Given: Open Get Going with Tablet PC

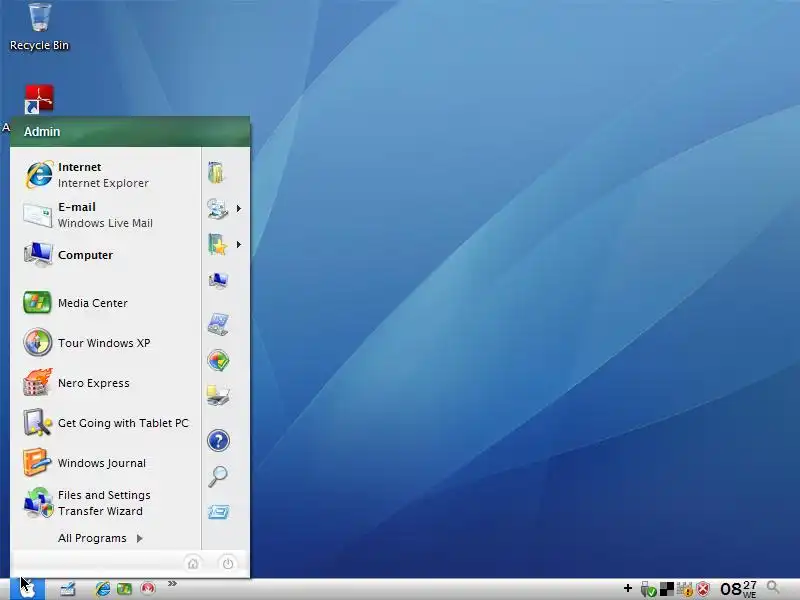Looking at the screenshot, I should (106, 423).
